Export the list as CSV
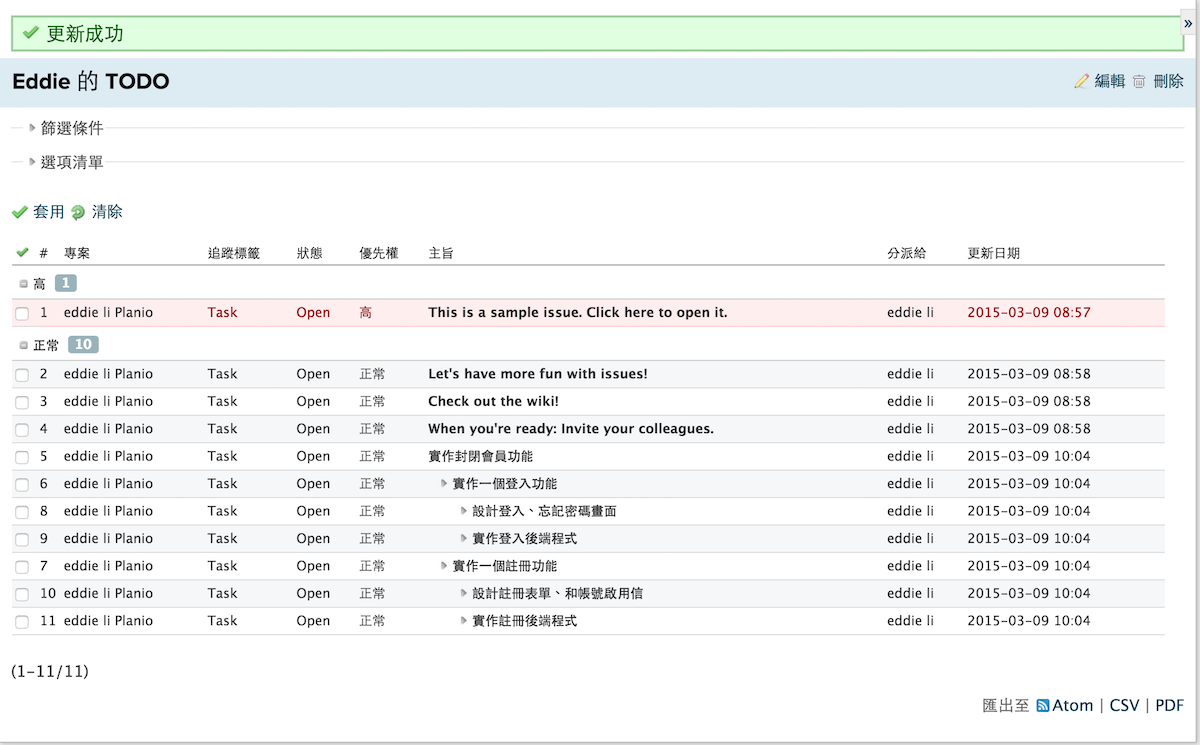This screenshot has height=745, width=1200. (x=1124, y=705)
